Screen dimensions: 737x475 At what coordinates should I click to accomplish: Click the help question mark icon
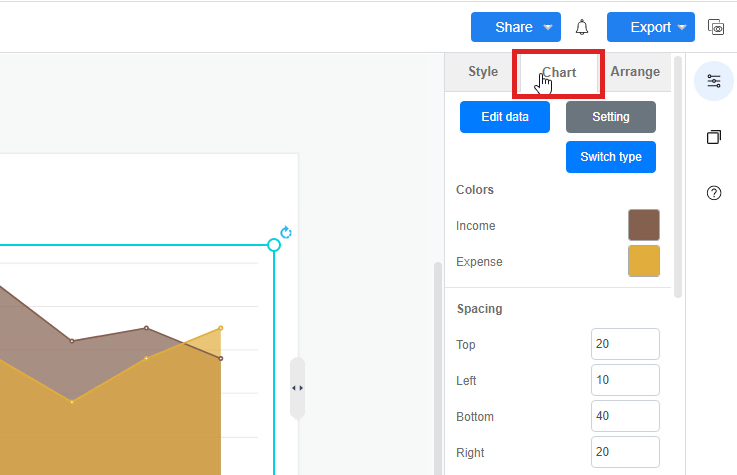coord(714,193)
